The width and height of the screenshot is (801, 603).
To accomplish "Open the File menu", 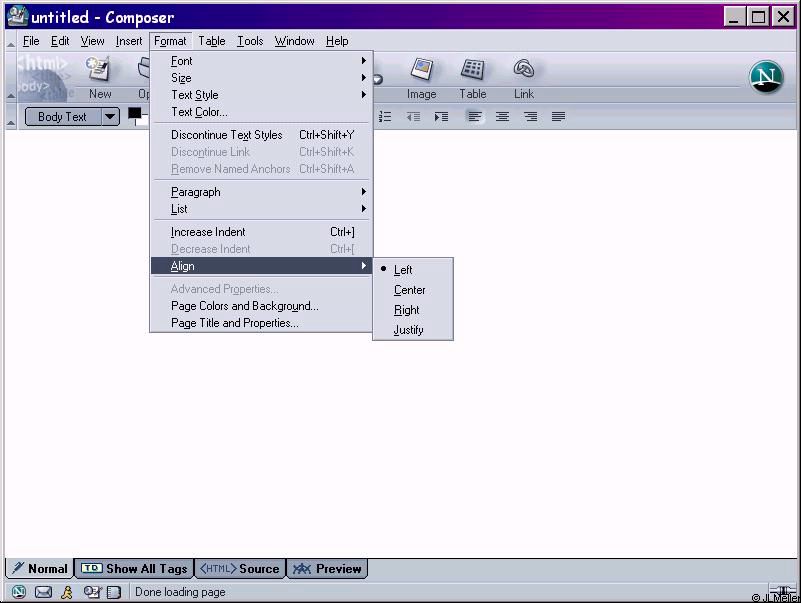I will [31, 41].
